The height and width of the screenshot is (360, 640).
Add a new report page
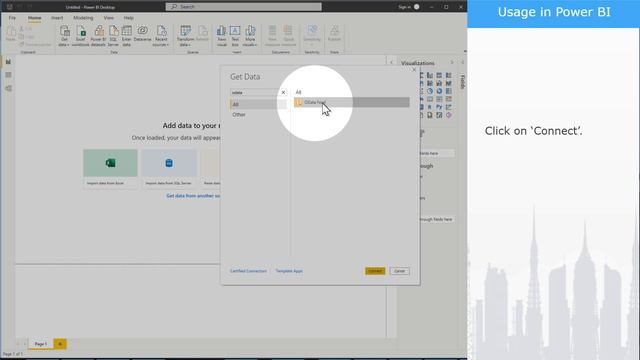click(60, 344)
